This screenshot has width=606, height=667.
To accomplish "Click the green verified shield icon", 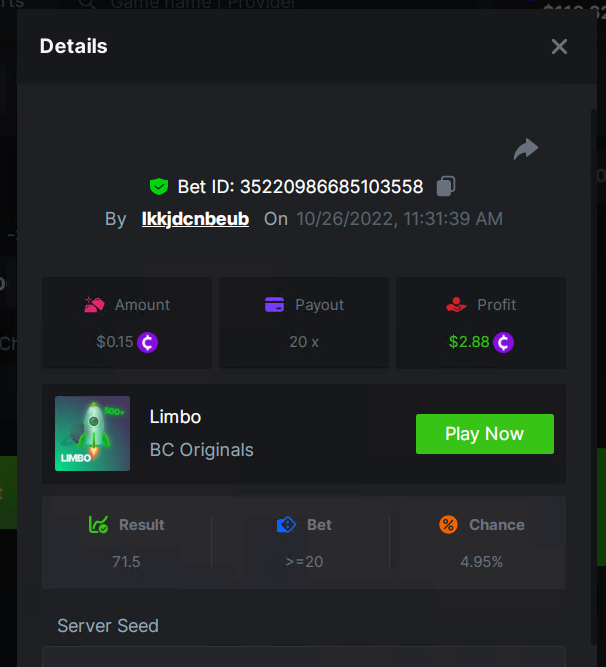I will [x=158, y=186].
